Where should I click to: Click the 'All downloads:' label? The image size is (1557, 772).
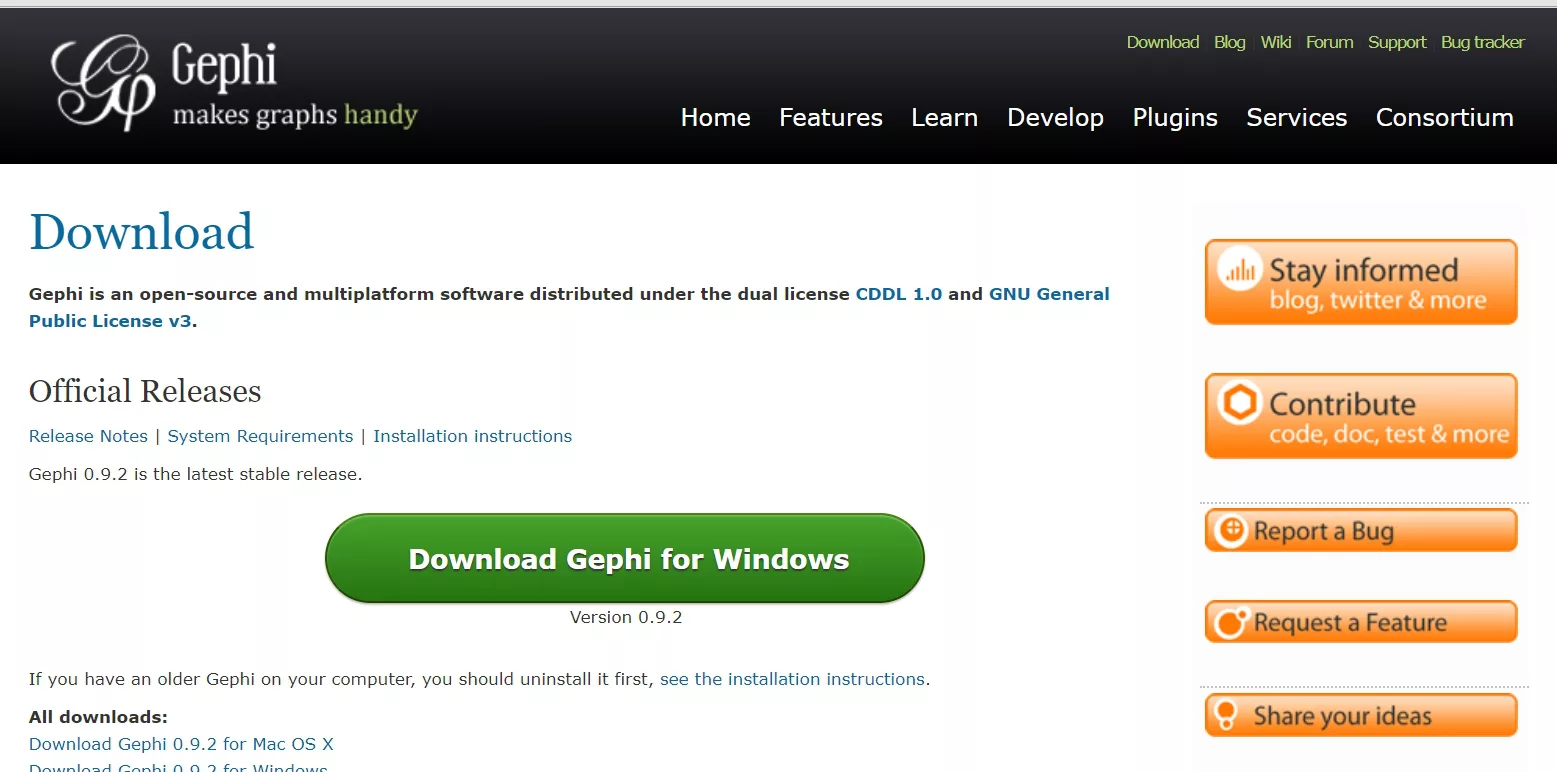pyautogui.click(x=98, y=717)
